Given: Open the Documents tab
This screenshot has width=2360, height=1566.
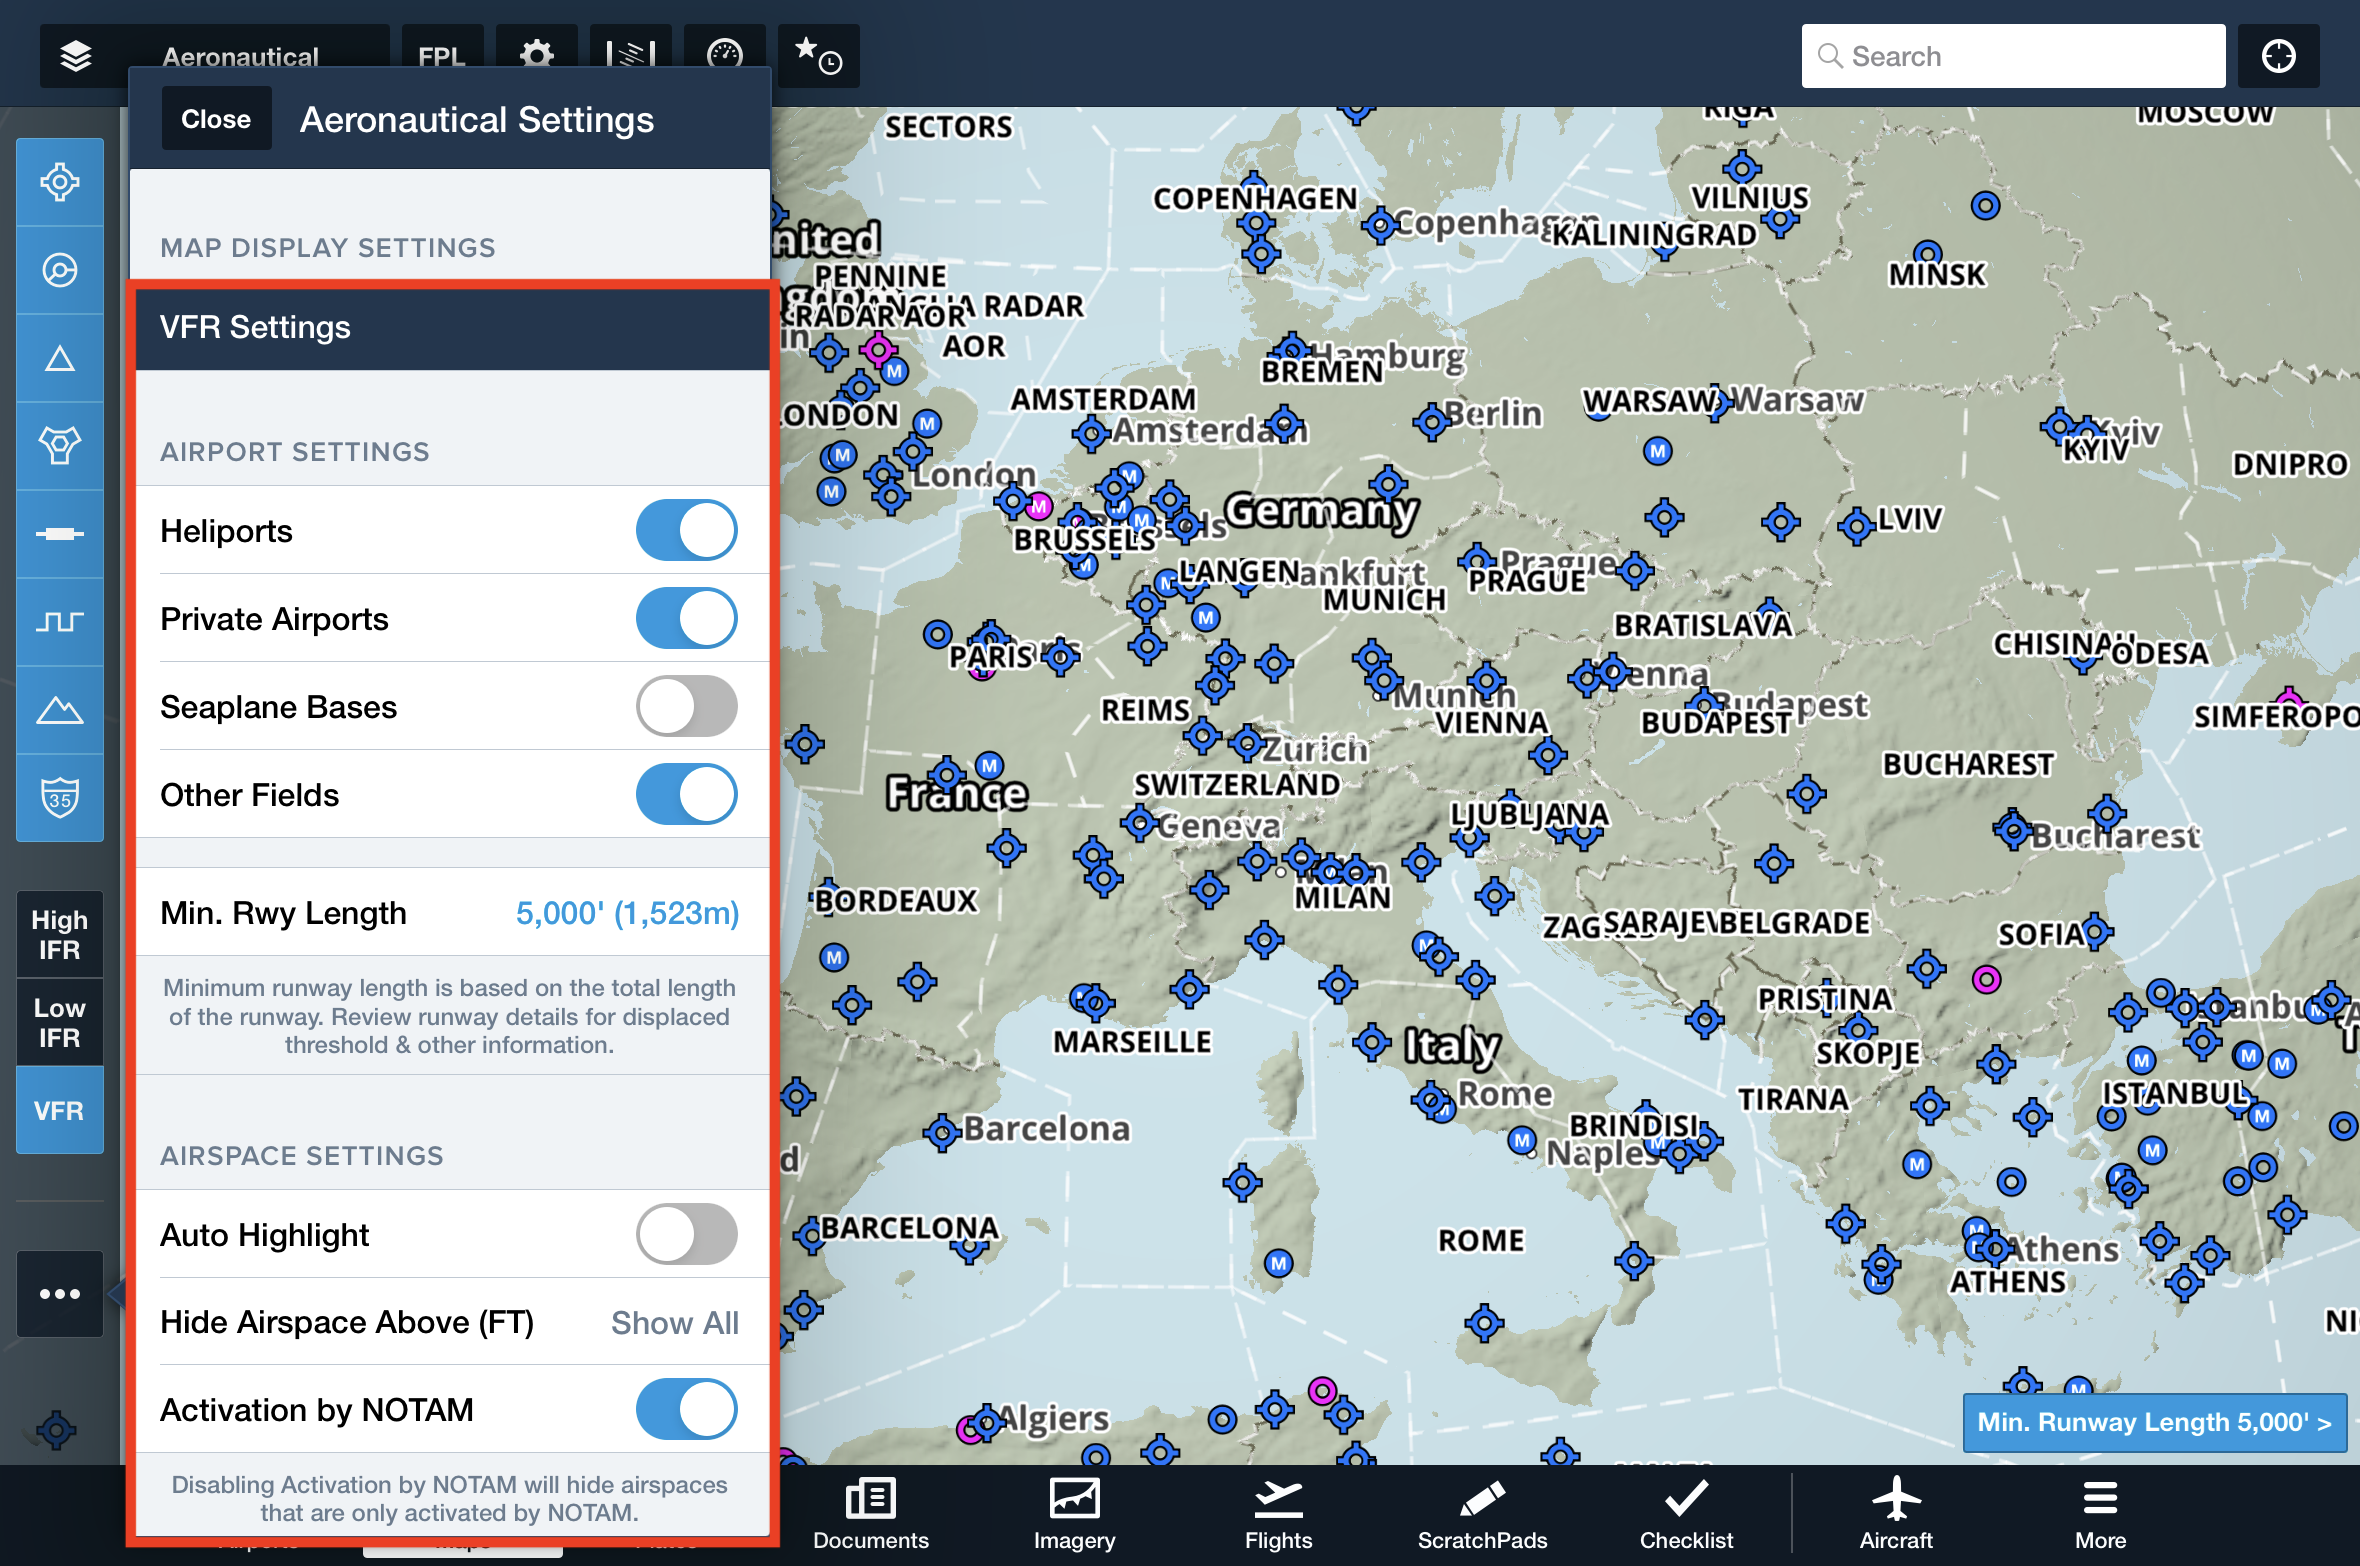Looking at the screenshot, I should (871, 1515).
